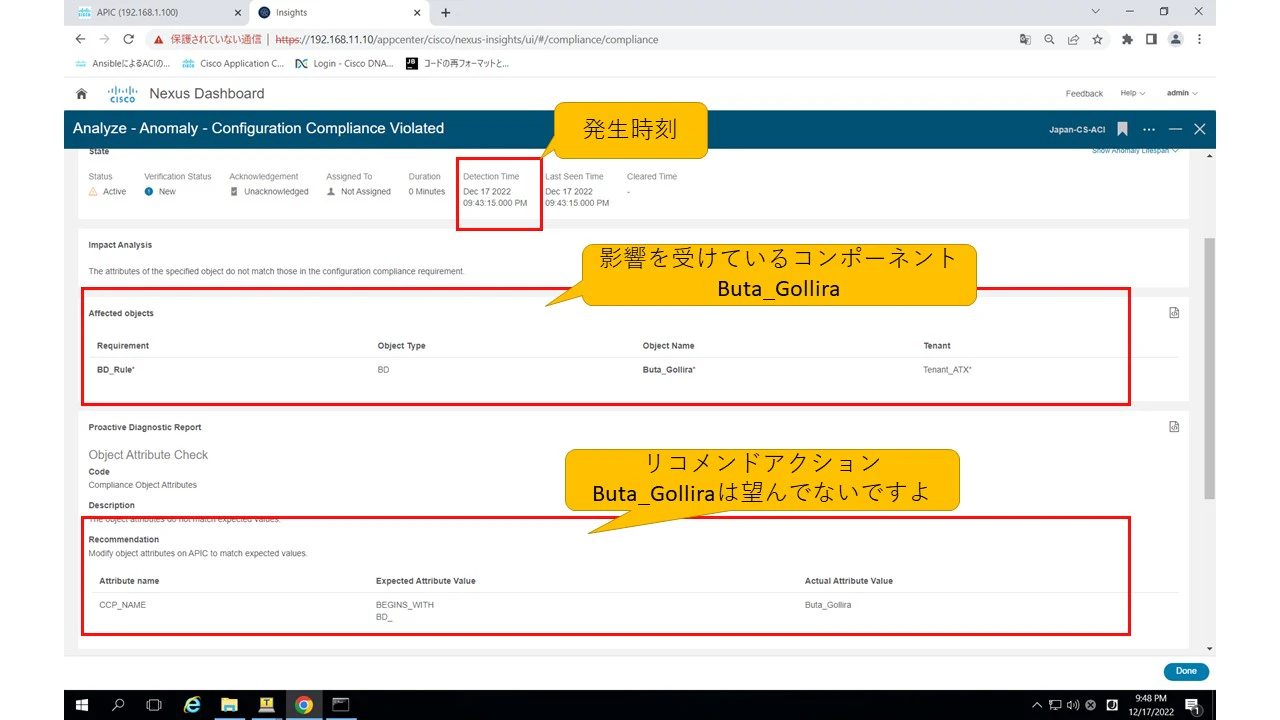Go back using the browser back arrow
This screenshot has width=1280, height=720.
(80, 39)
